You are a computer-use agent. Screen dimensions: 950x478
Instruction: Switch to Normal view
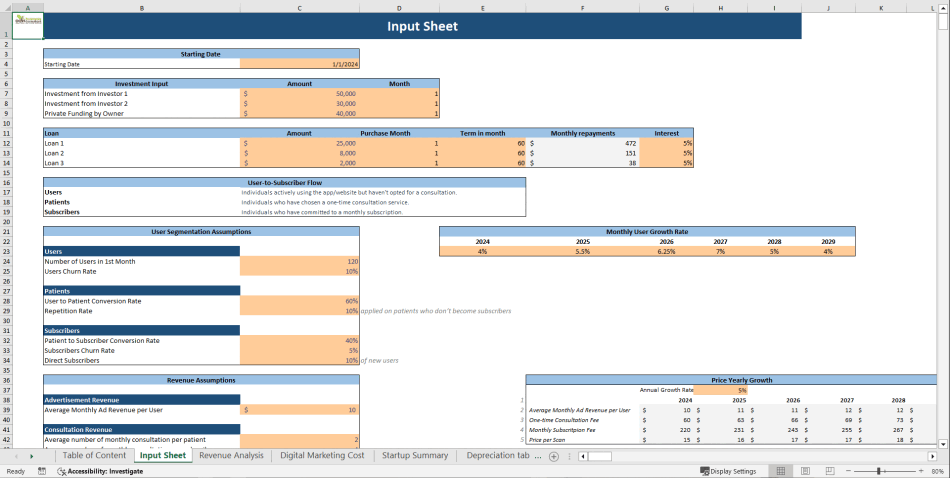(780, 471)
